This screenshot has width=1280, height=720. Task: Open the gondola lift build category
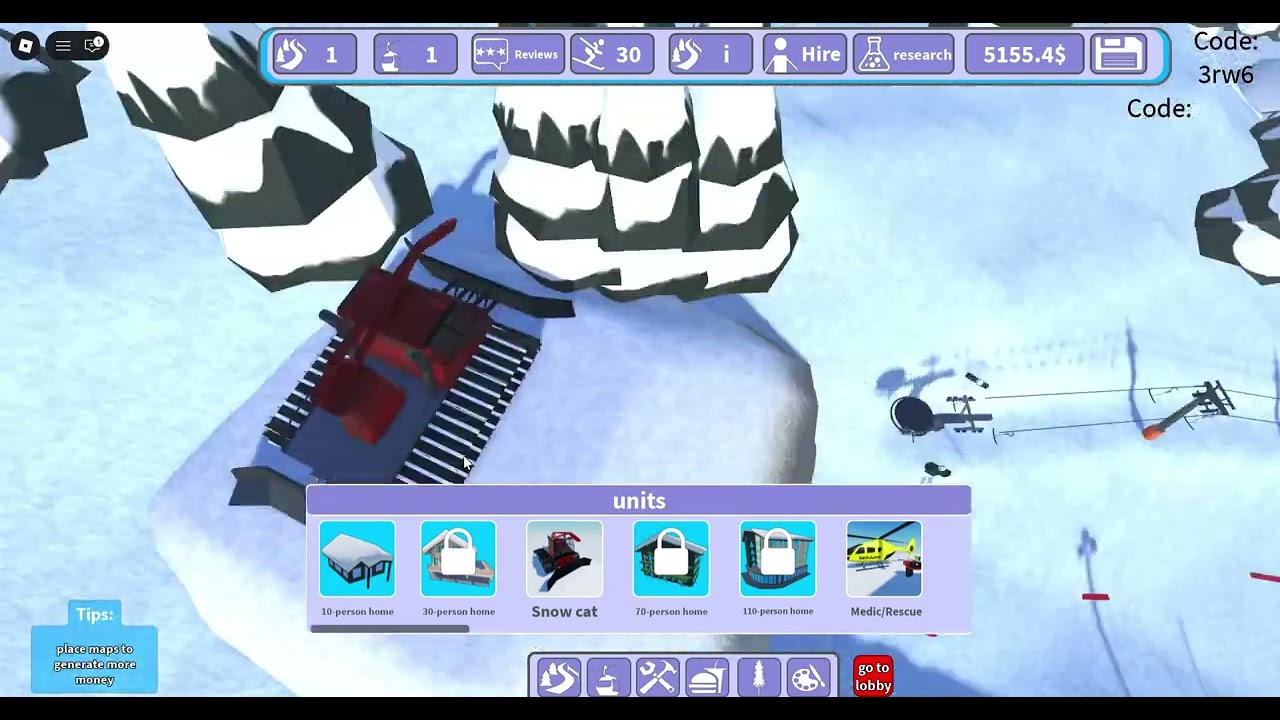click(x=608, y=679)
